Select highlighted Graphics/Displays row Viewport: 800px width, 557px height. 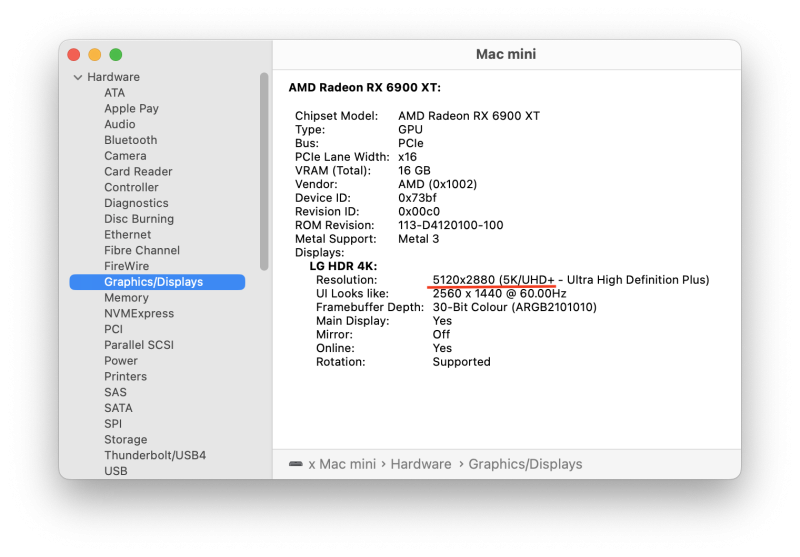(157, 282)
